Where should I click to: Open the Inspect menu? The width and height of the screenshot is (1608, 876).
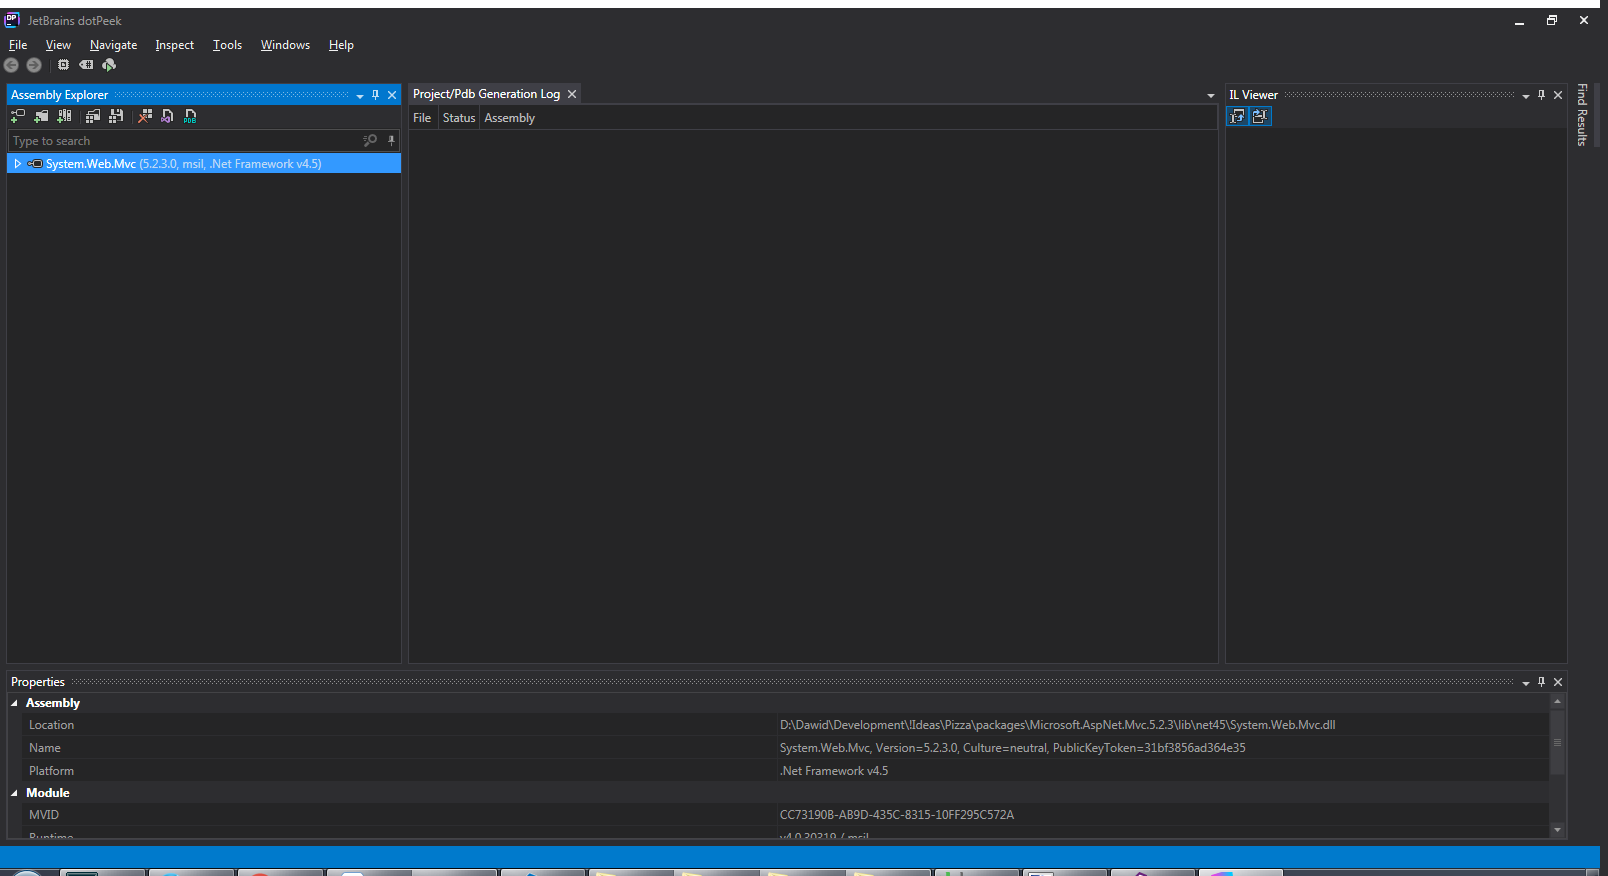(174, 45)
